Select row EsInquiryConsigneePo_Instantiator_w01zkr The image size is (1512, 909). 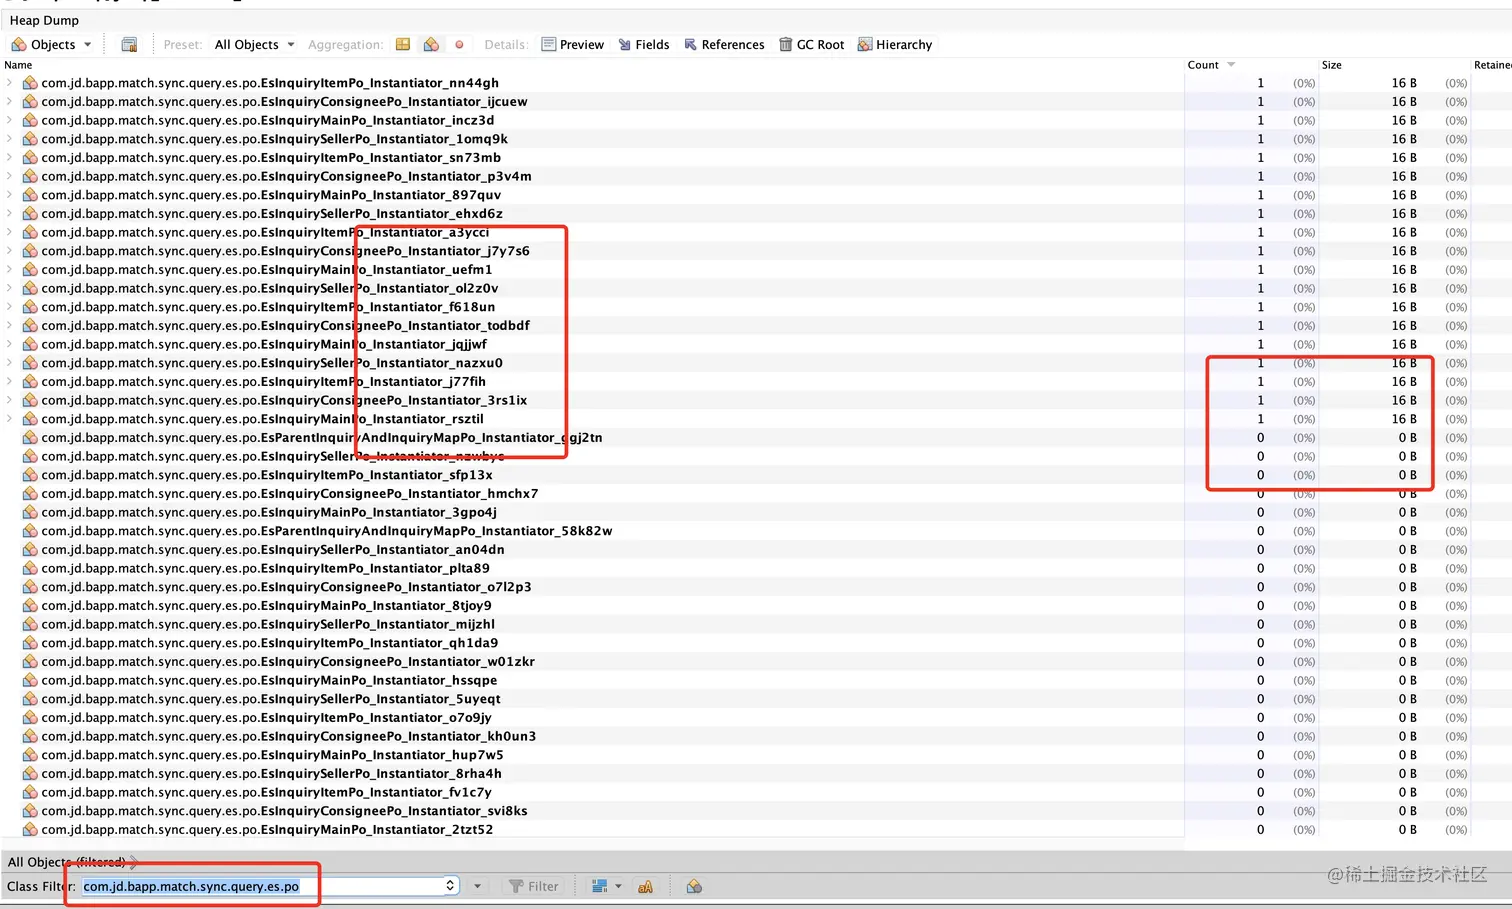[756, 661]
